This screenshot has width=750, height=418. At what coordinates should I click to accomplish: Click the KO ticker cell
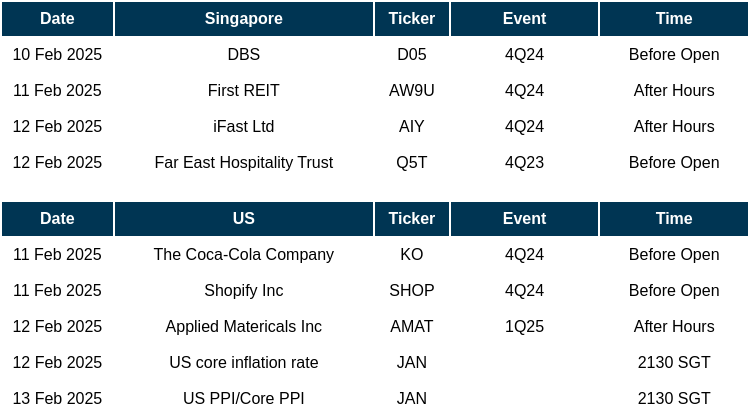pyautogui.click(x=411, y=255)
